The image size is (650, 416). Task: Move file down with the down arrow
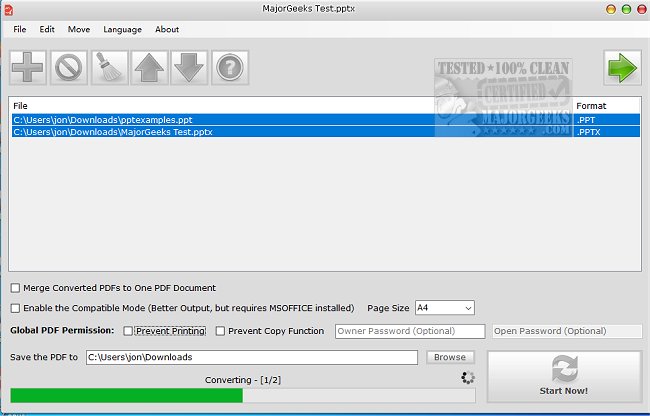pos(189,68)
